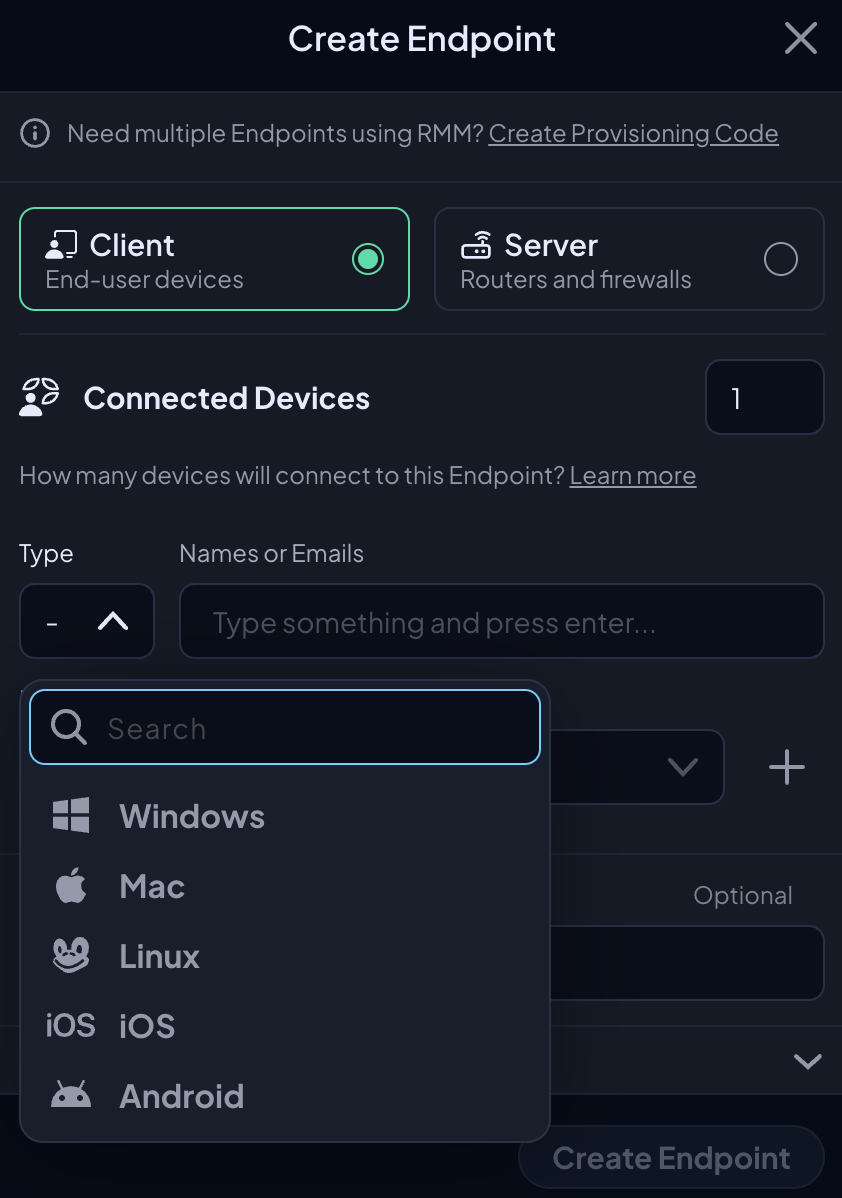Click the plus icon to add row

pos(786,766)
